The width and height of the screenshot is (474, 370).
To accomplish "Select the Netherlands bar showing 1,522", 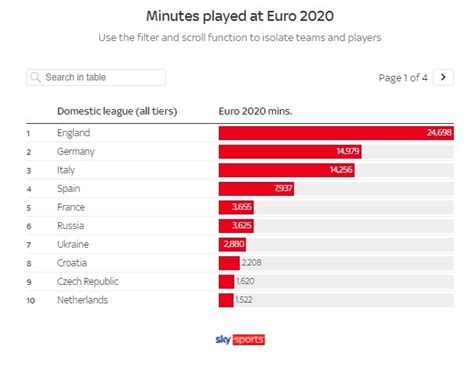I will [226, 300].
